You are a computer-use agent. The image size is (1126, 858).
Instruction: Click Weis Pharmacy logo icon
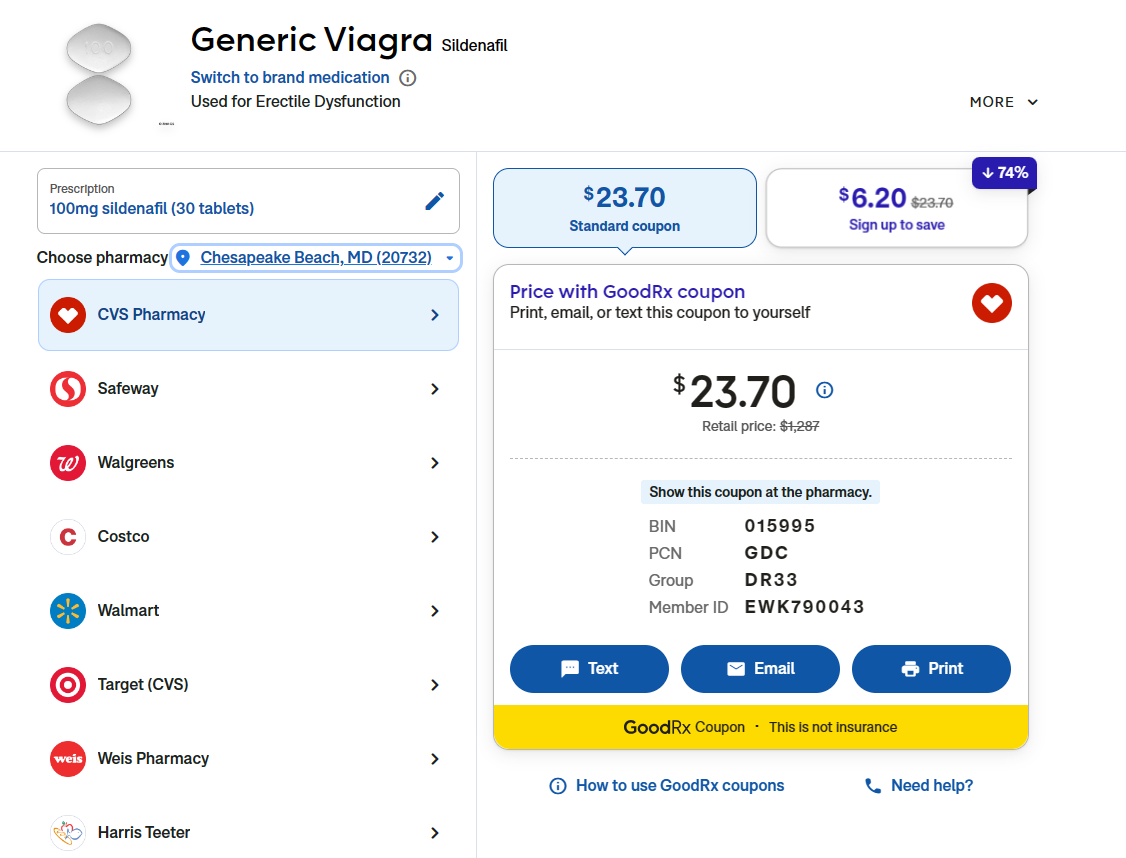click(x=68, y=759)
